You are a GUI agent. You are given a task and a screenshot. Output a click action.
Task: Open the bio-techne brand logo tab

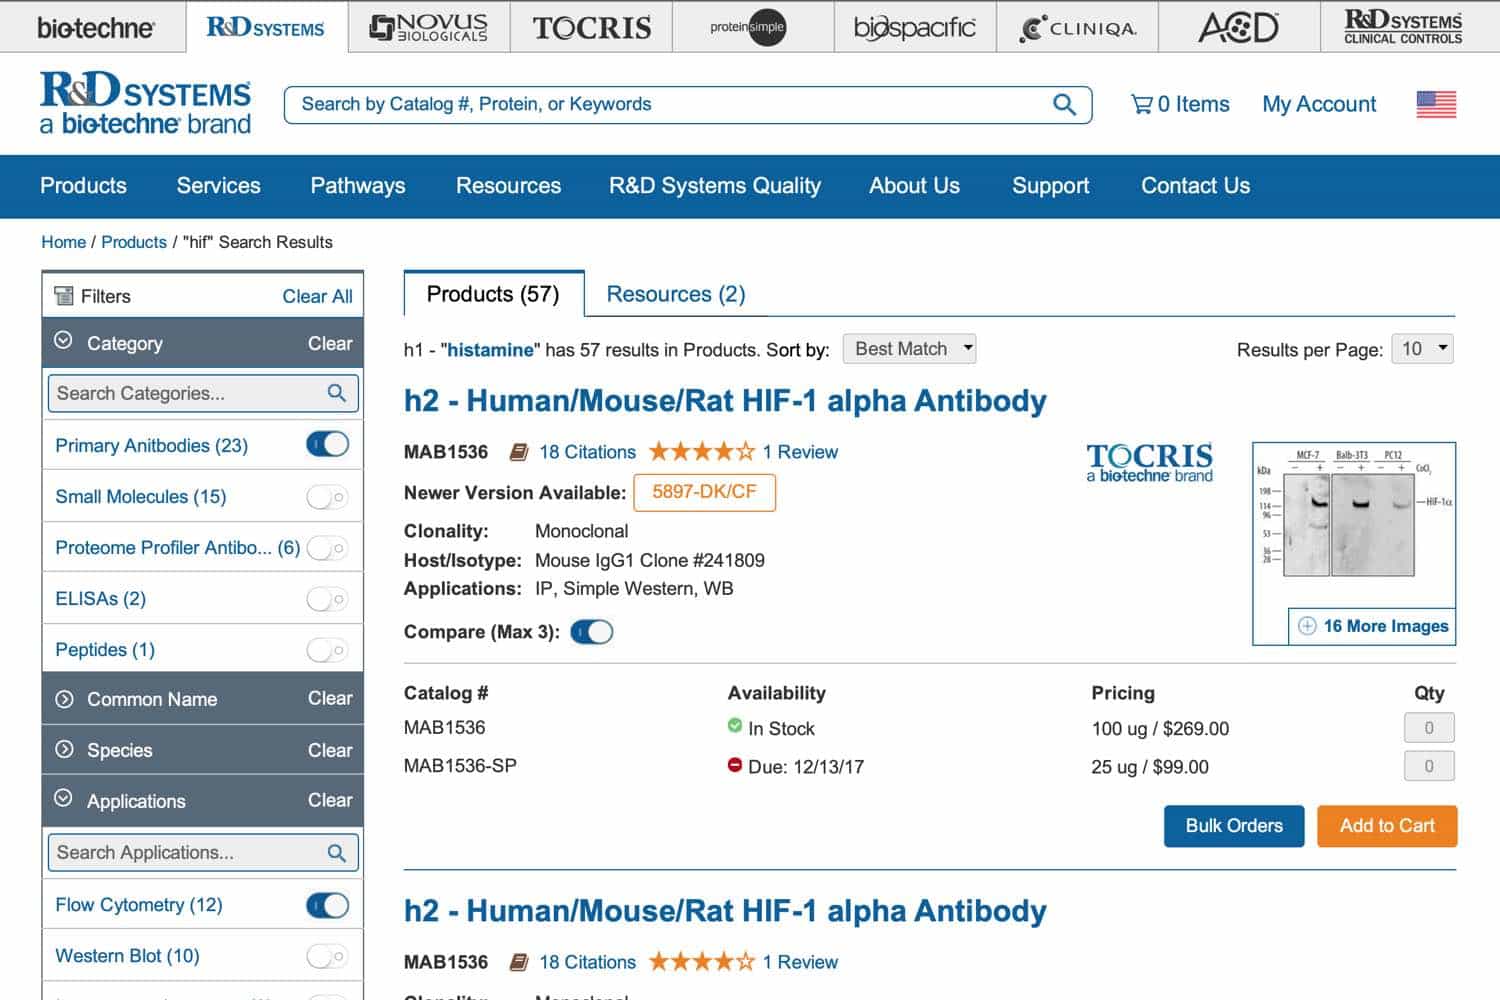pos(95,27)
